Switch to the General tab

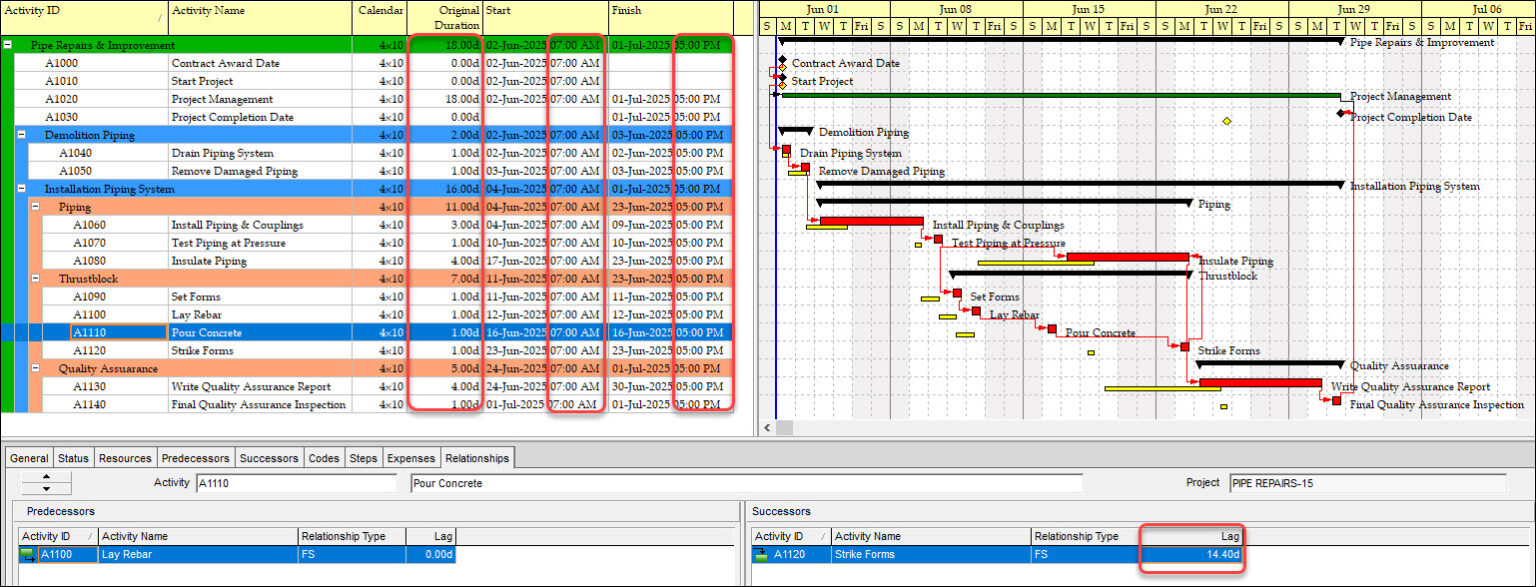[28, 458]
